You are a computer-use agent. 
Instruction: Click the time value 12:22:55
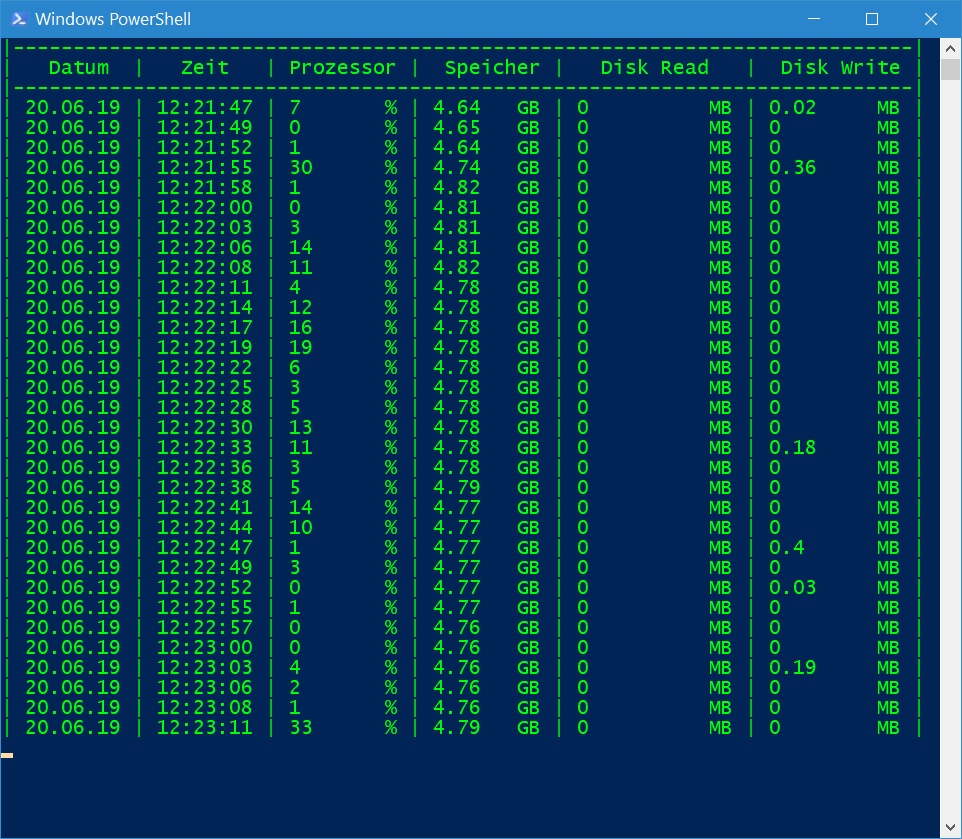(204, 607)
